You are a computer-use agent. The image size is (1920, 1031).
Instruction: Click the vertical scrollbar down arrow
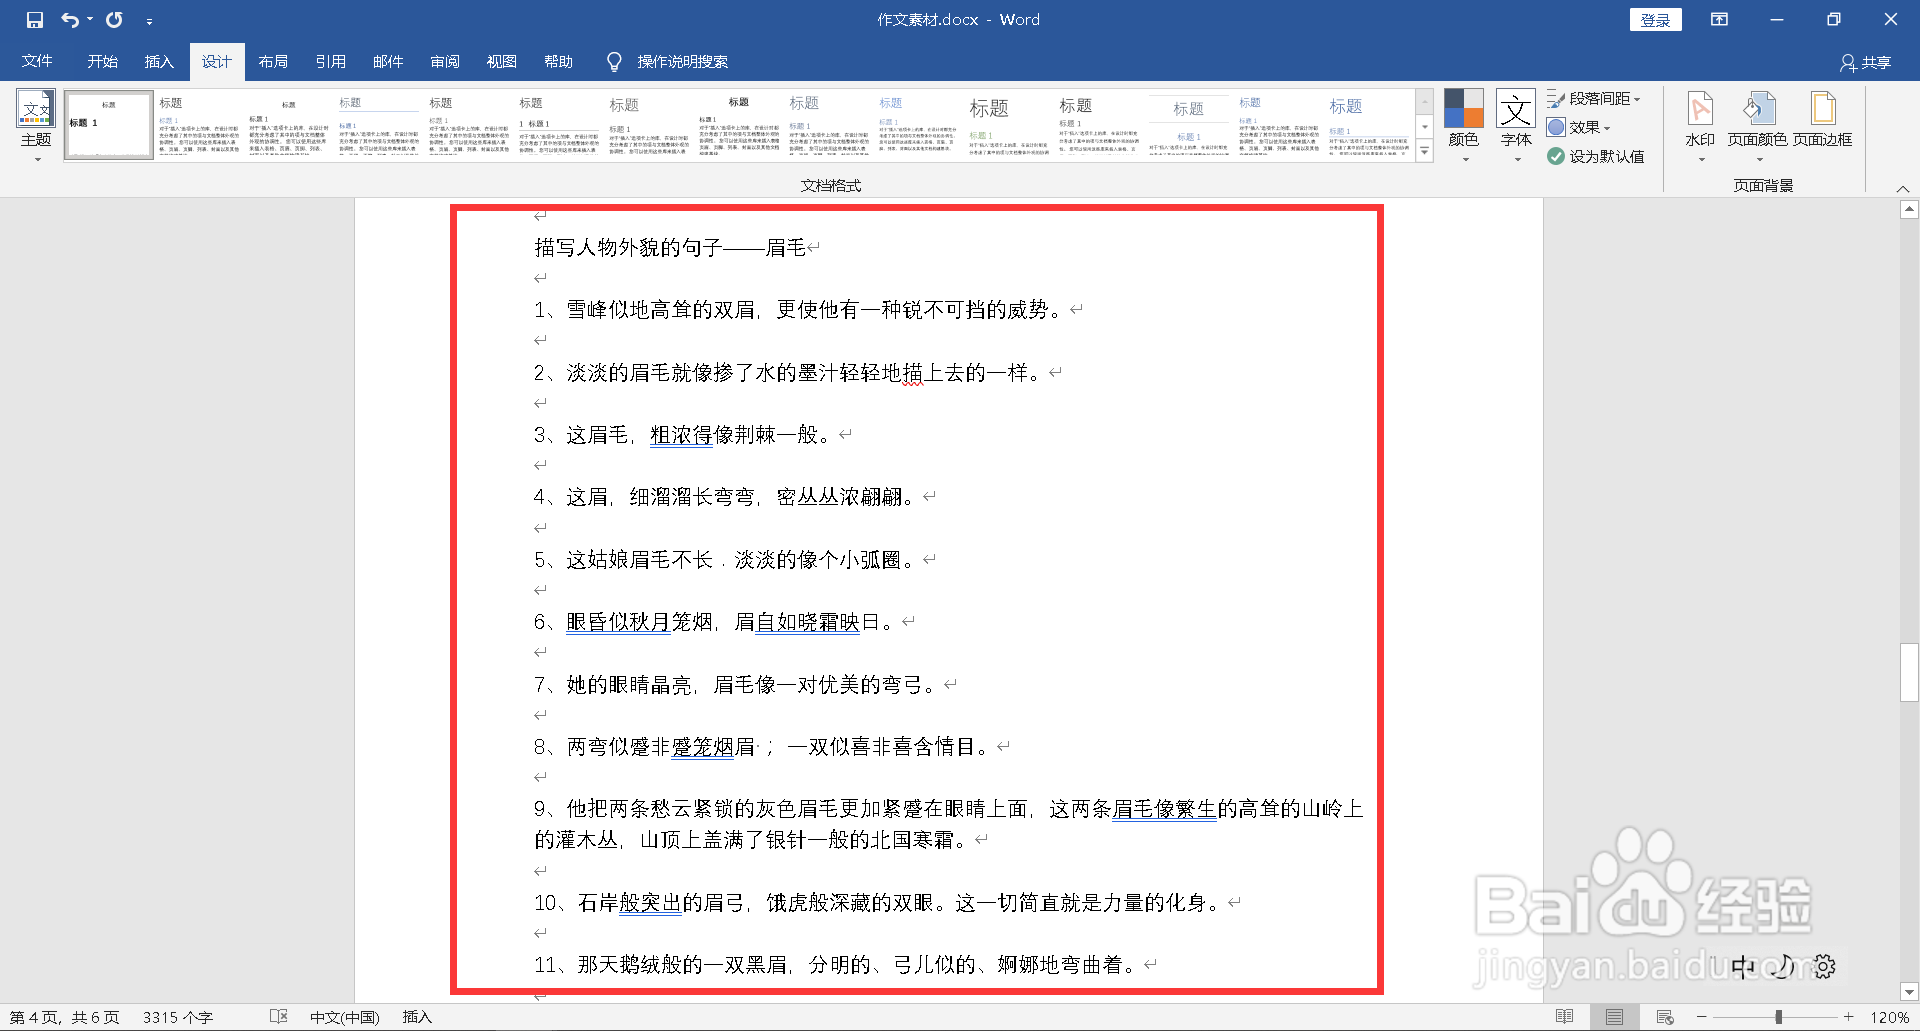1909,992
